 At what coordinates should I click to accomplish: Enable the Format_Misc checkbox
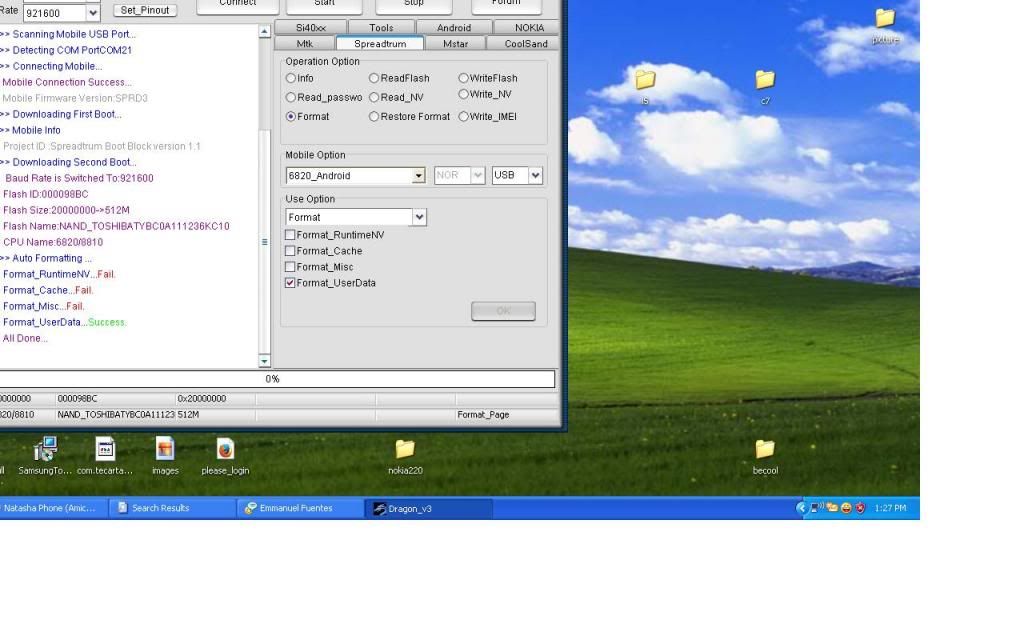pos(290,266)
